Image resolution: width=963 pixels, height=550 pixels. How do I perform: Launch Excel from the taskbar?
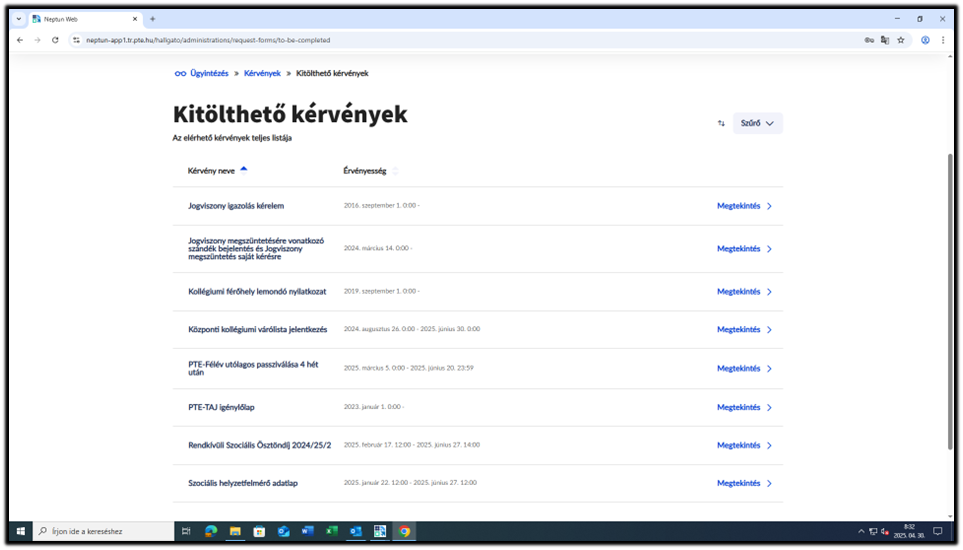click(331, 531)
